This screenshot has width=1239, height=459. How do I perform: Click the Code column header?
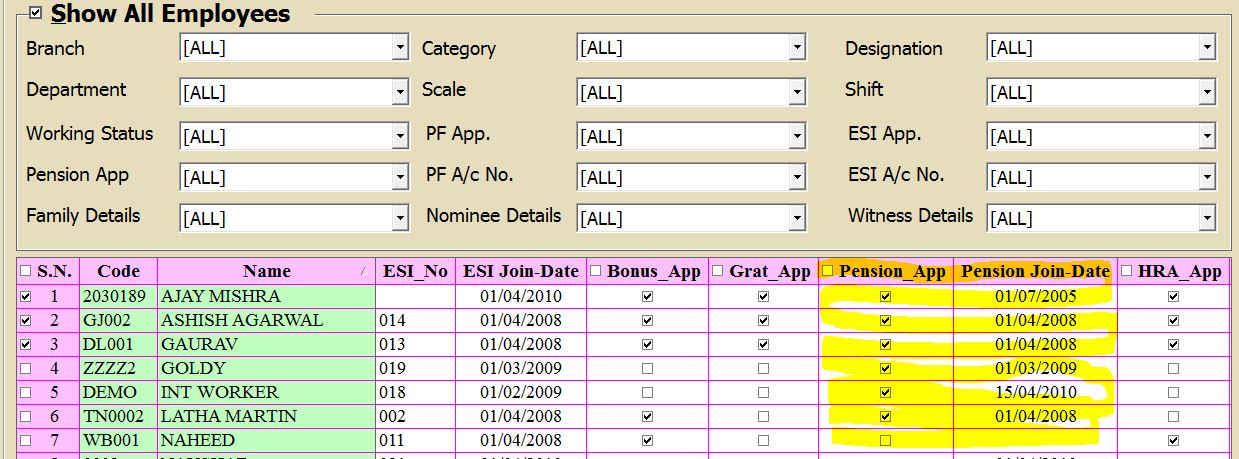(118, 271)
